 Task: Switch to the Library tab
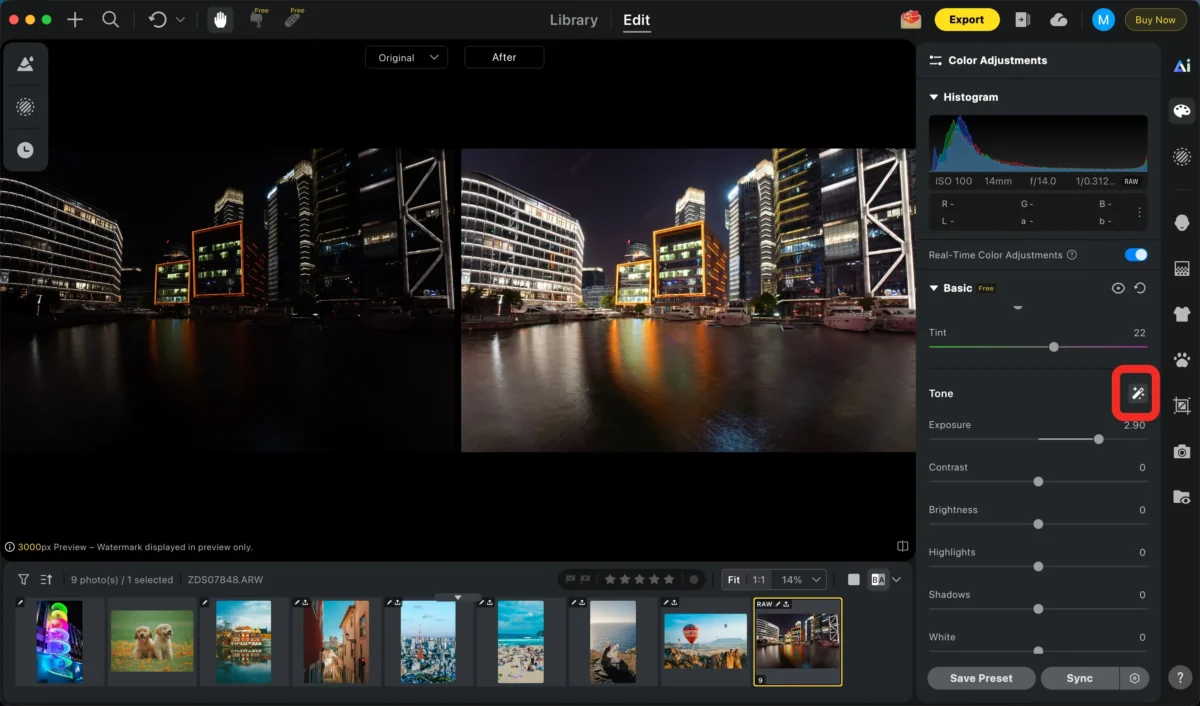click(574, 20)
